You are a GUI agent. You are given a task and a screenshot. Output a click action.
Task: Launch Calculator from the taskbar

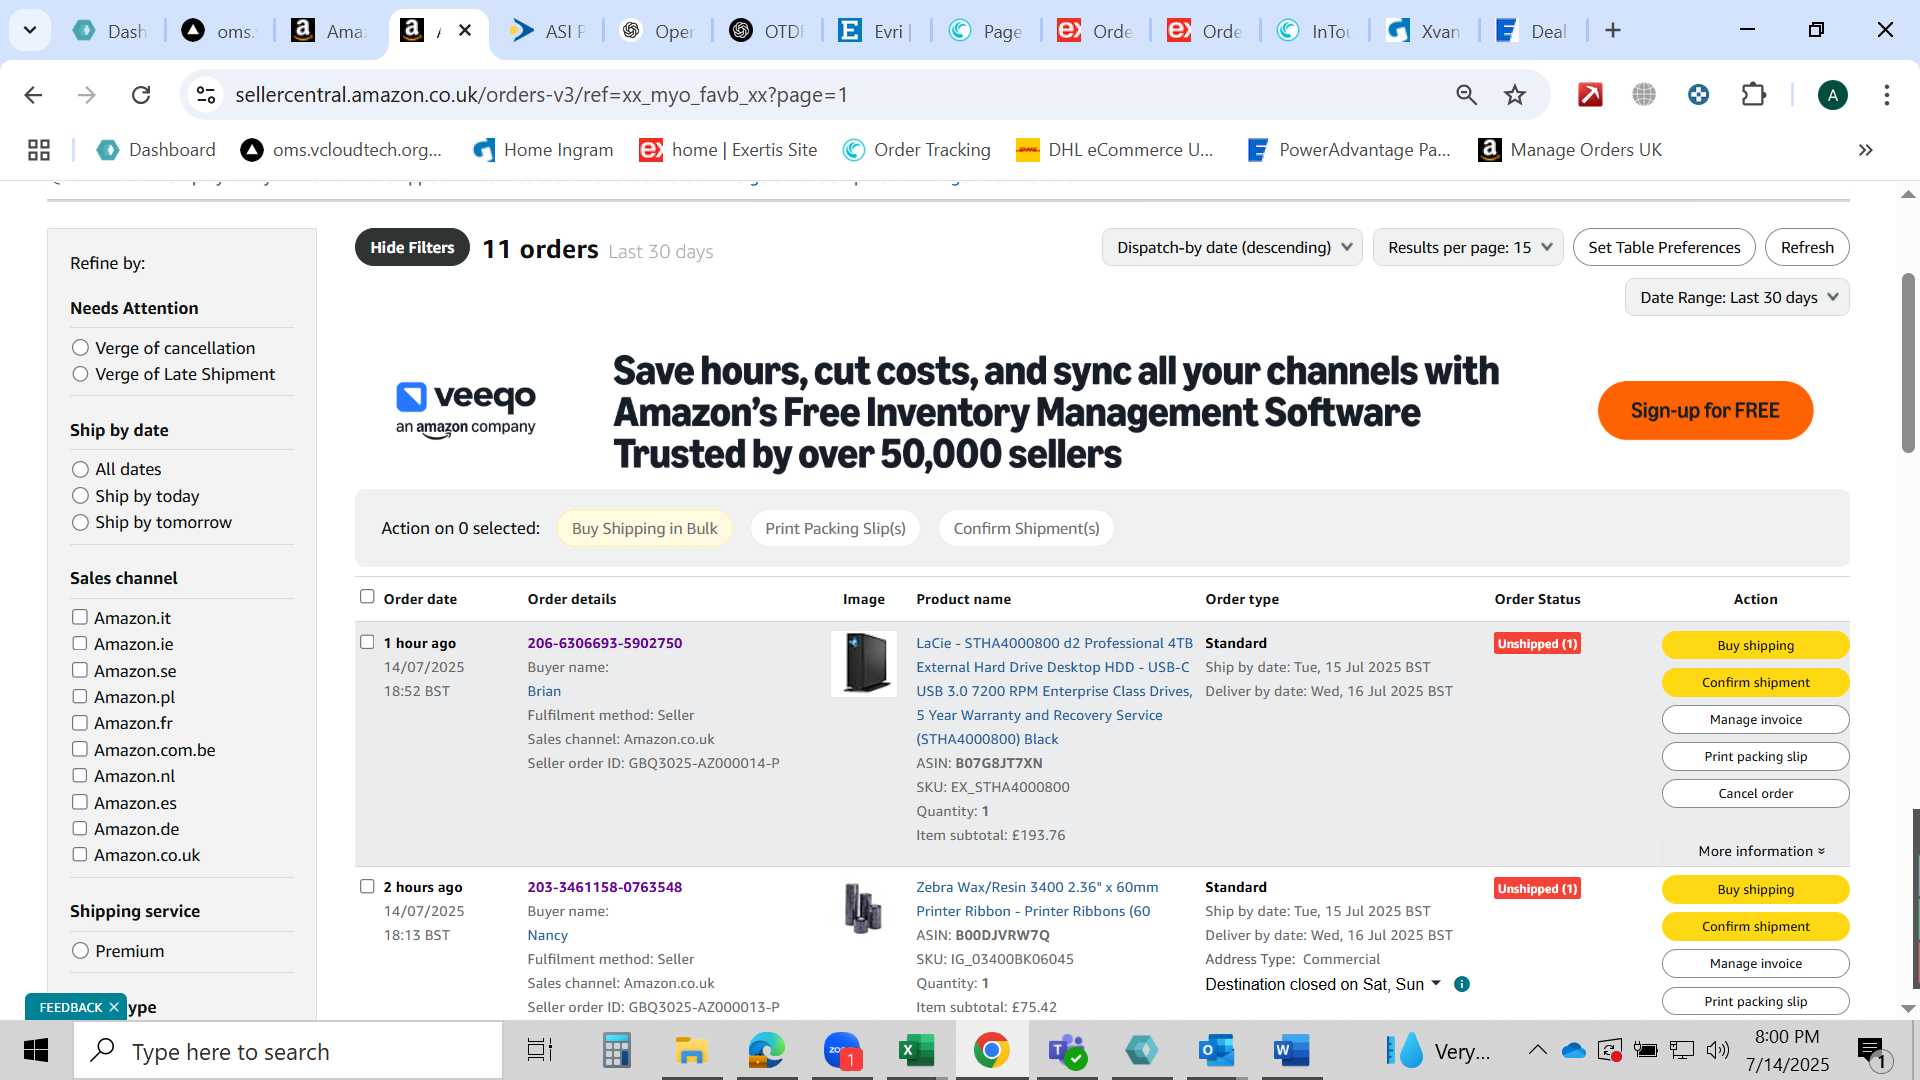(616, 1051)
